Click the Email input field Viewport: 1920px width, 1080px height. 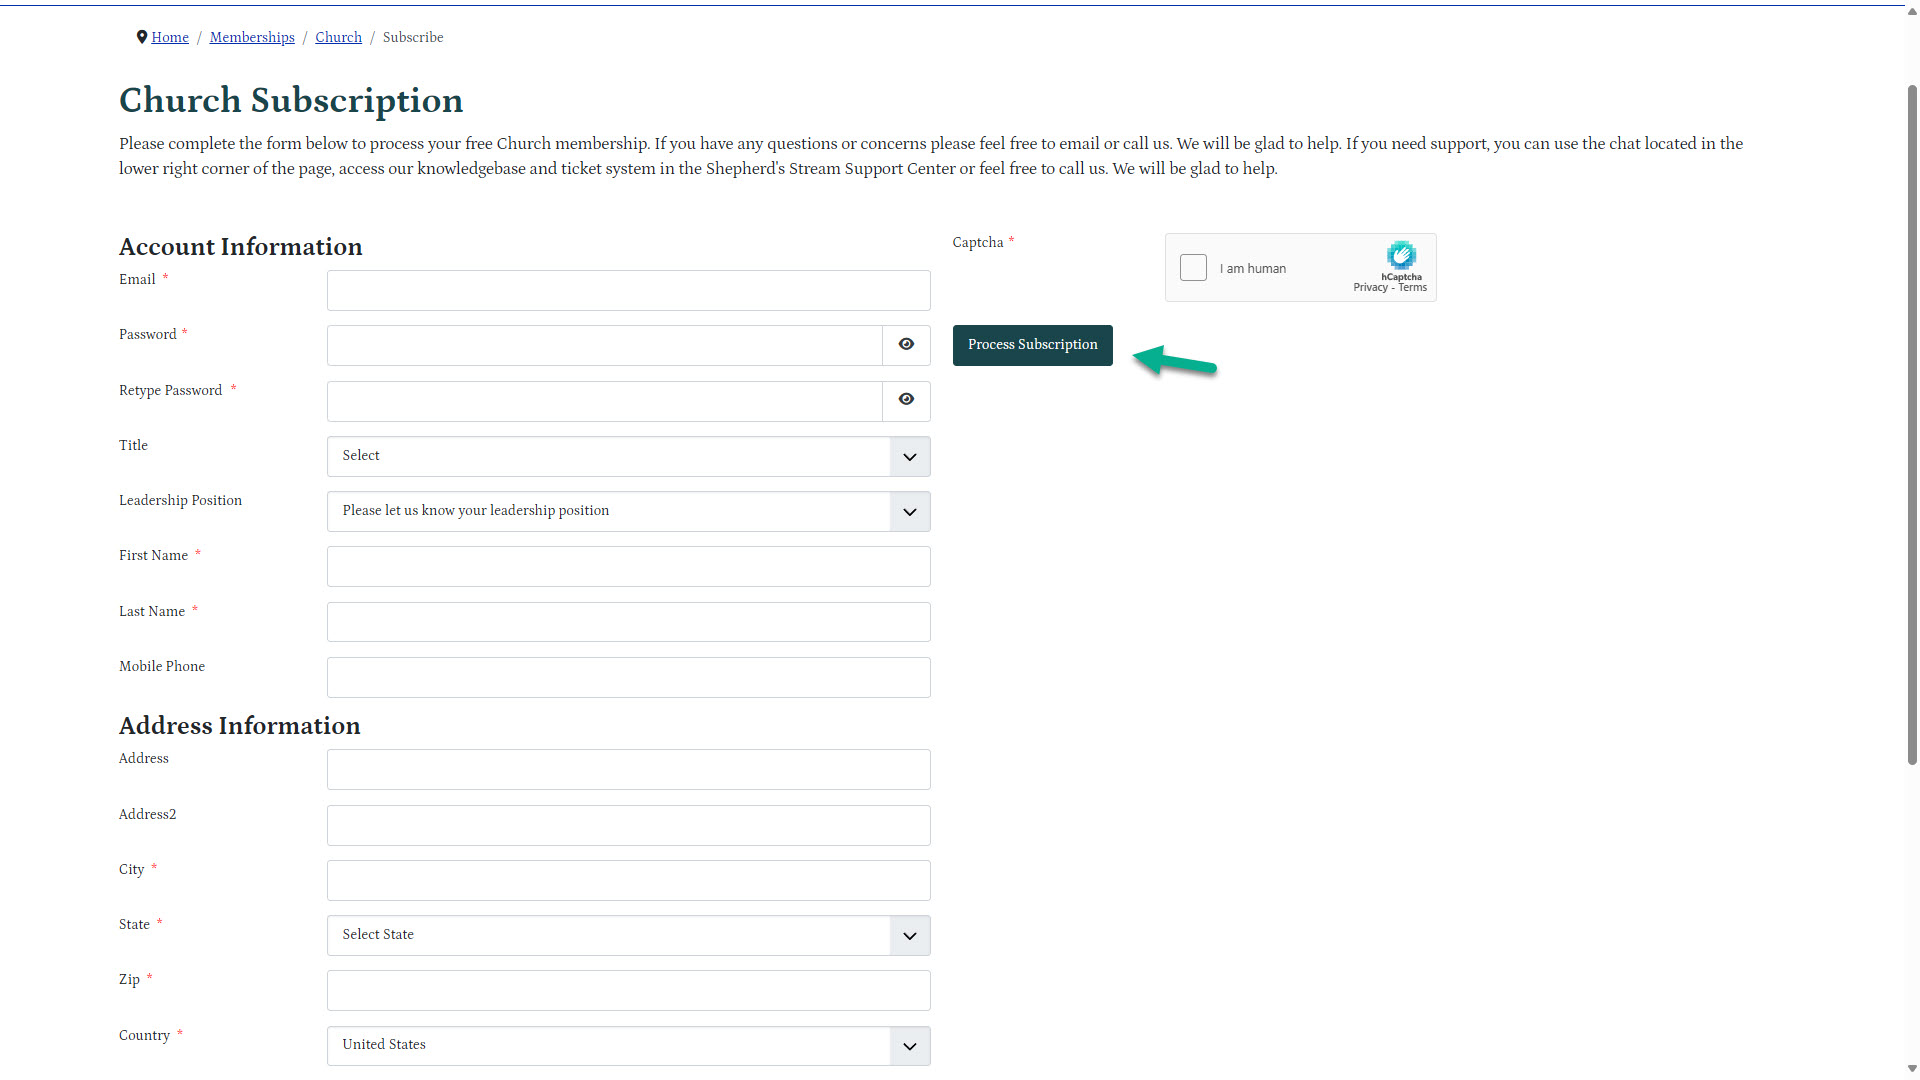(629, 290)
